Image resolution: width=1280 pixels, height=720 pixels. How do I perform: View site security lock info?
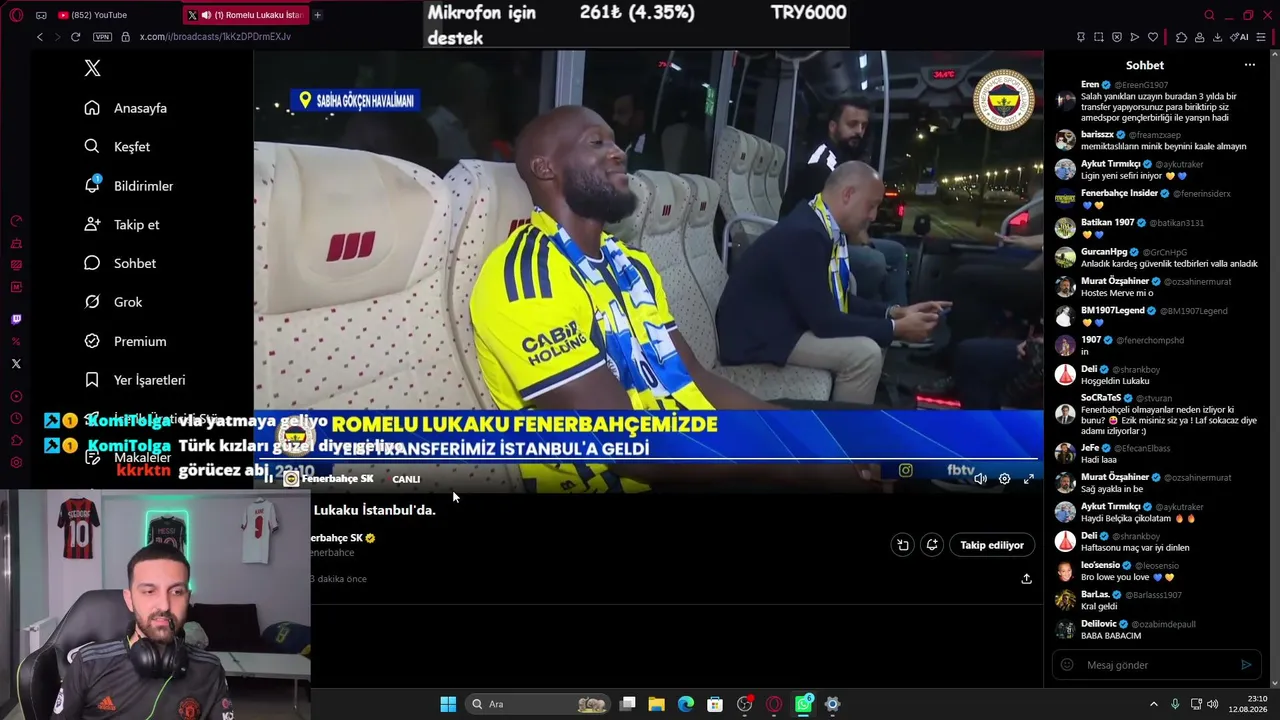(x=125, y=37)
